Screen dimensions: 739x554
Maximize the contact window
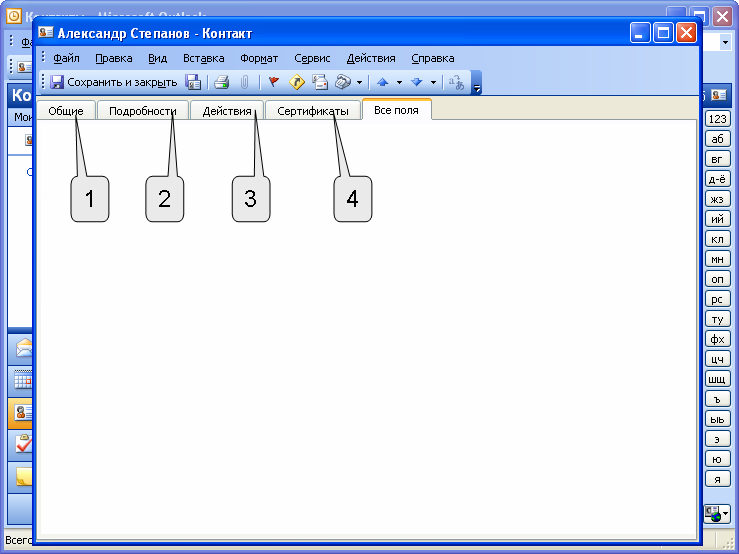pyautogui.click(x=663, y=33)
